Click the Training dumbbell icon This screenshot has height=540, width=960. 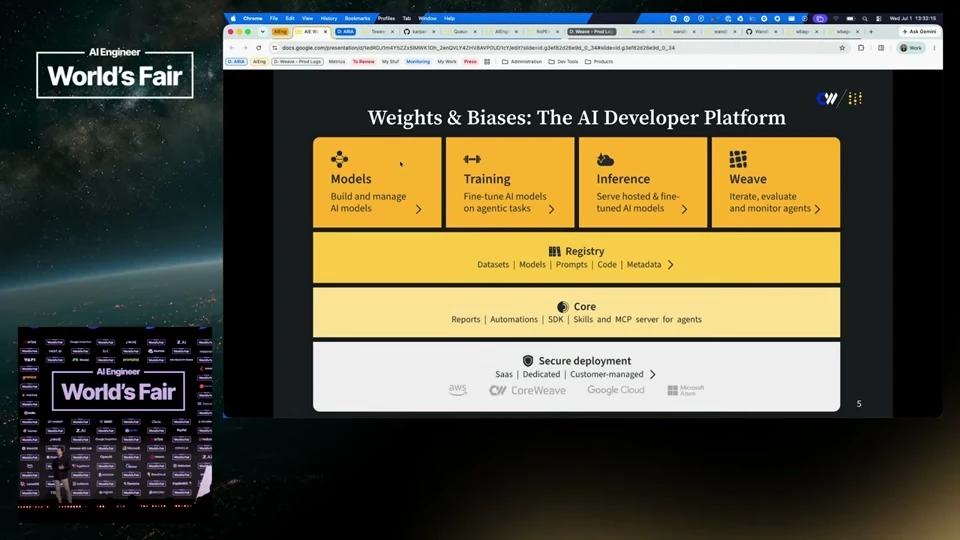(472, 159)
